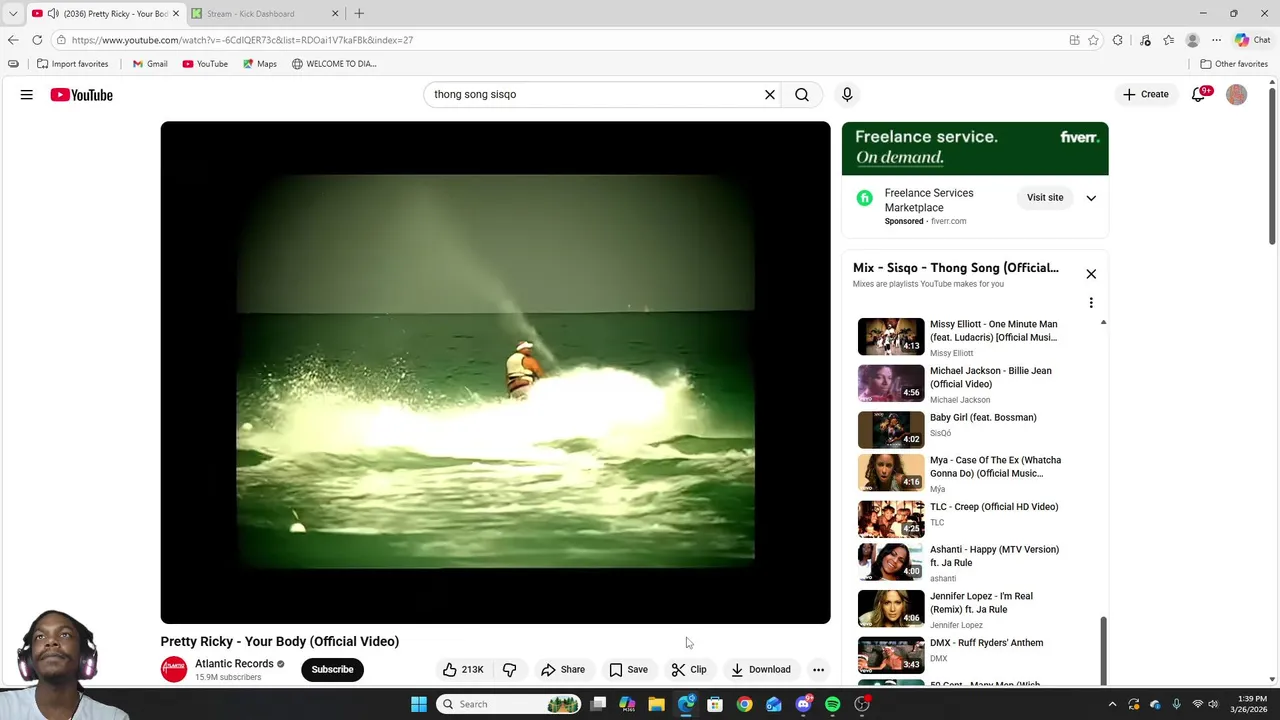Open the YouTube account avatar menu
This screenshot has height=720, width=1280.
pyautogui.click(x=1237, y=95)
